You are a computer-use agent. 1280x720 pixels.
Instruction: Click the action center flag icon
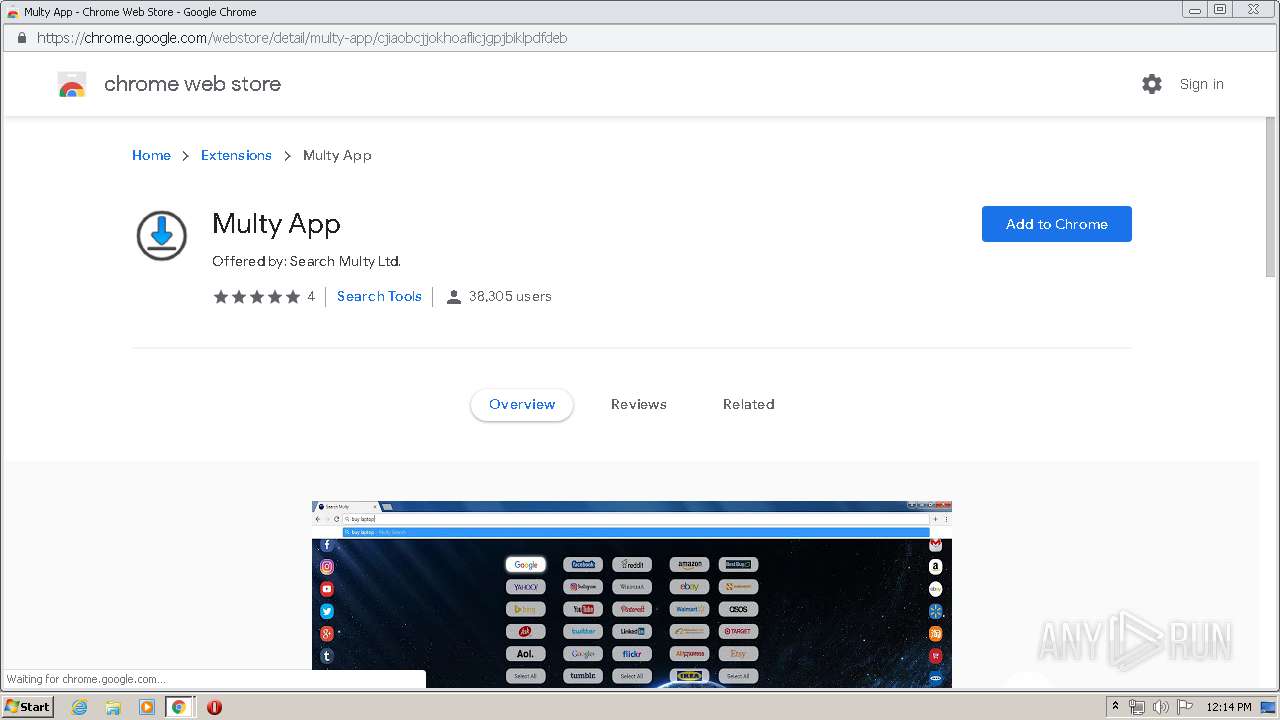click(x=1185, y=707)
